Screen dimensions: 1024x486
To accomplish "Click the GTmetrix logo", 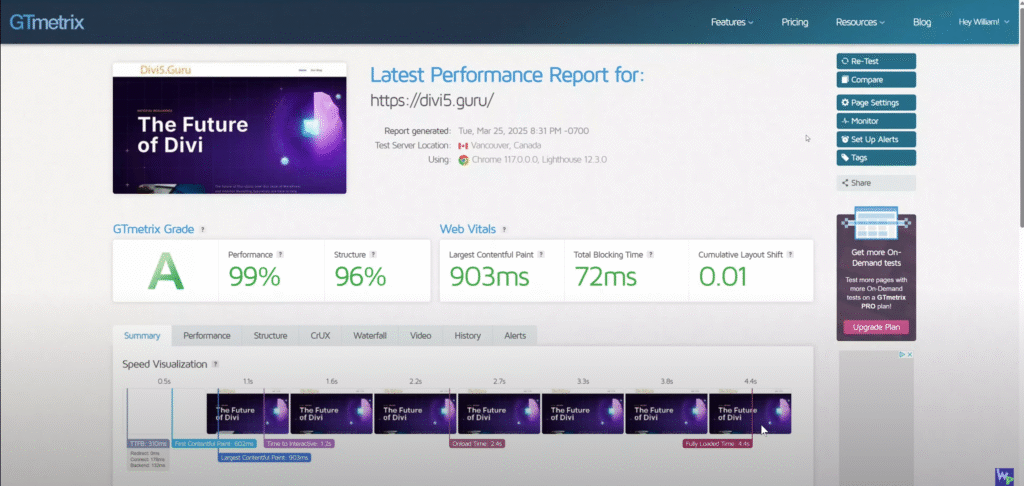I will pyautogui.click(x=46, y=22).
